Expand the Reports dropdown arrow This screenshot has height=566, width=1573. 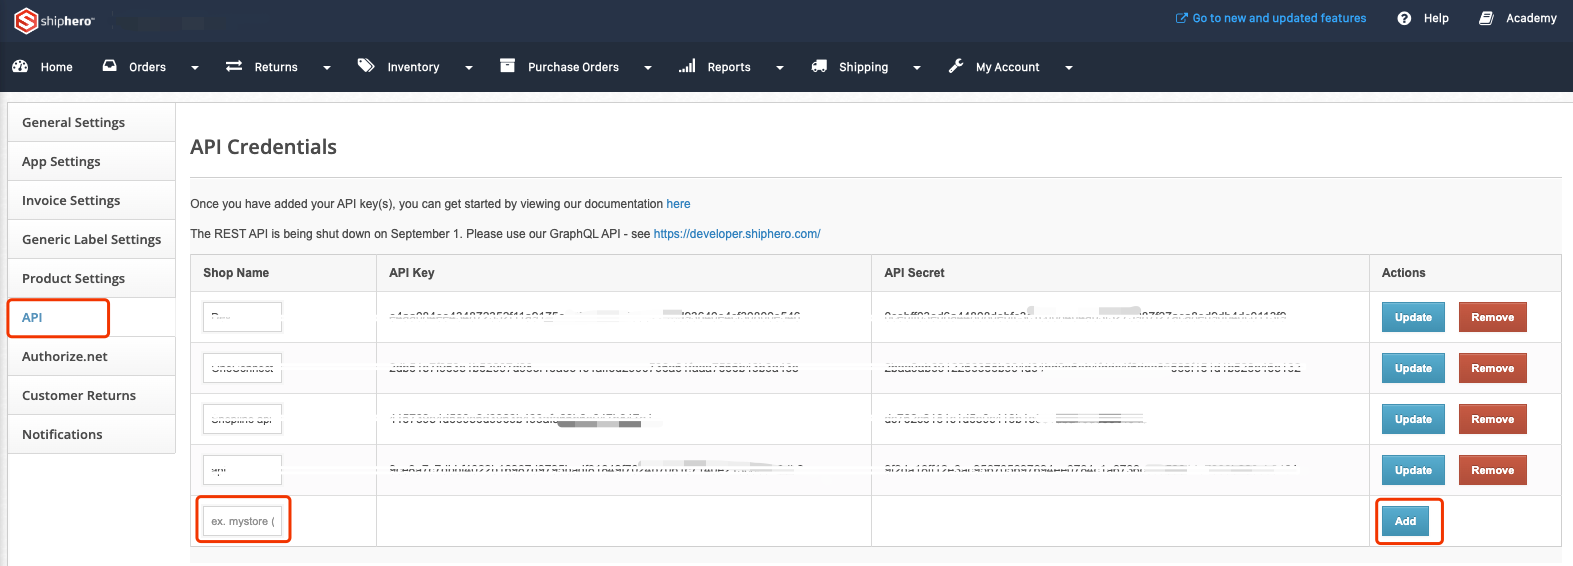click(x=780, y=68)
